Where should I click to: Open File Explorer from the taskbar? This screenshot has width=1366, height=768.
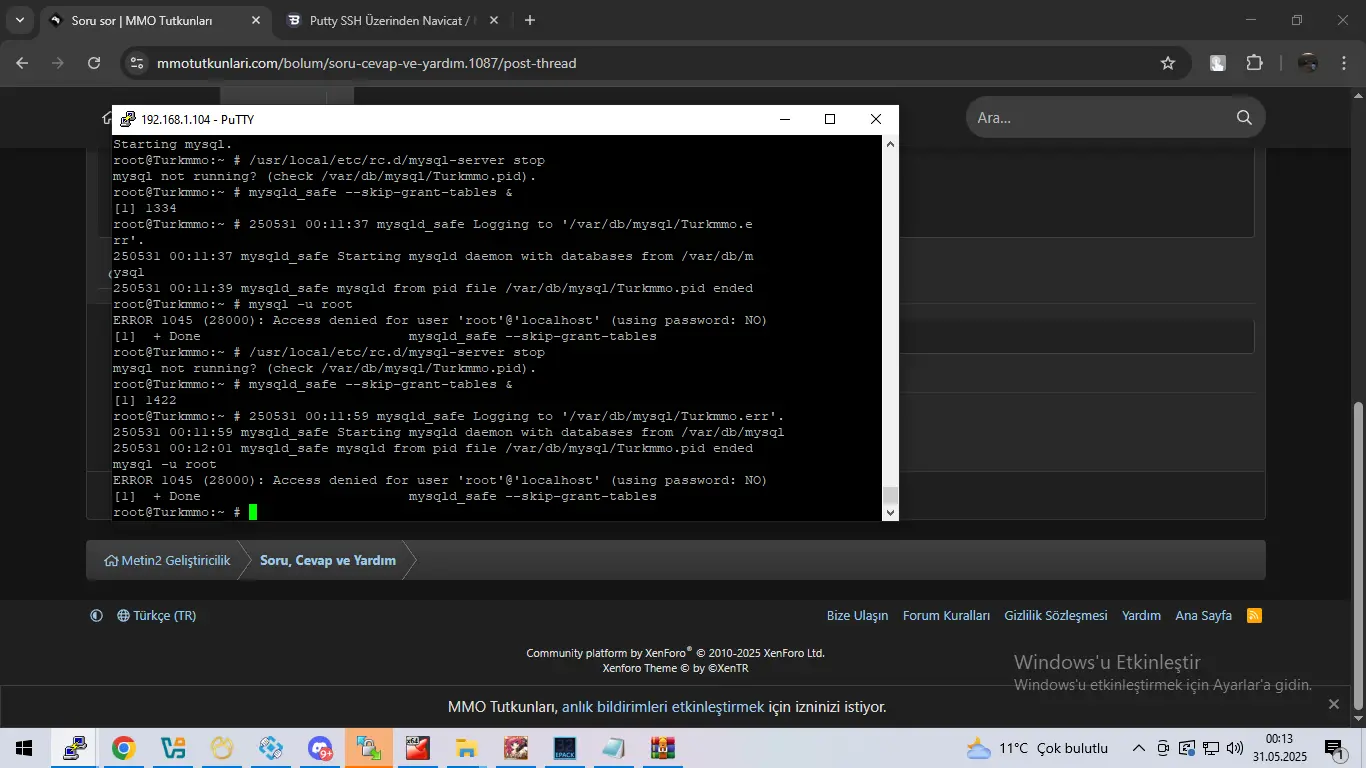point(466,748)
